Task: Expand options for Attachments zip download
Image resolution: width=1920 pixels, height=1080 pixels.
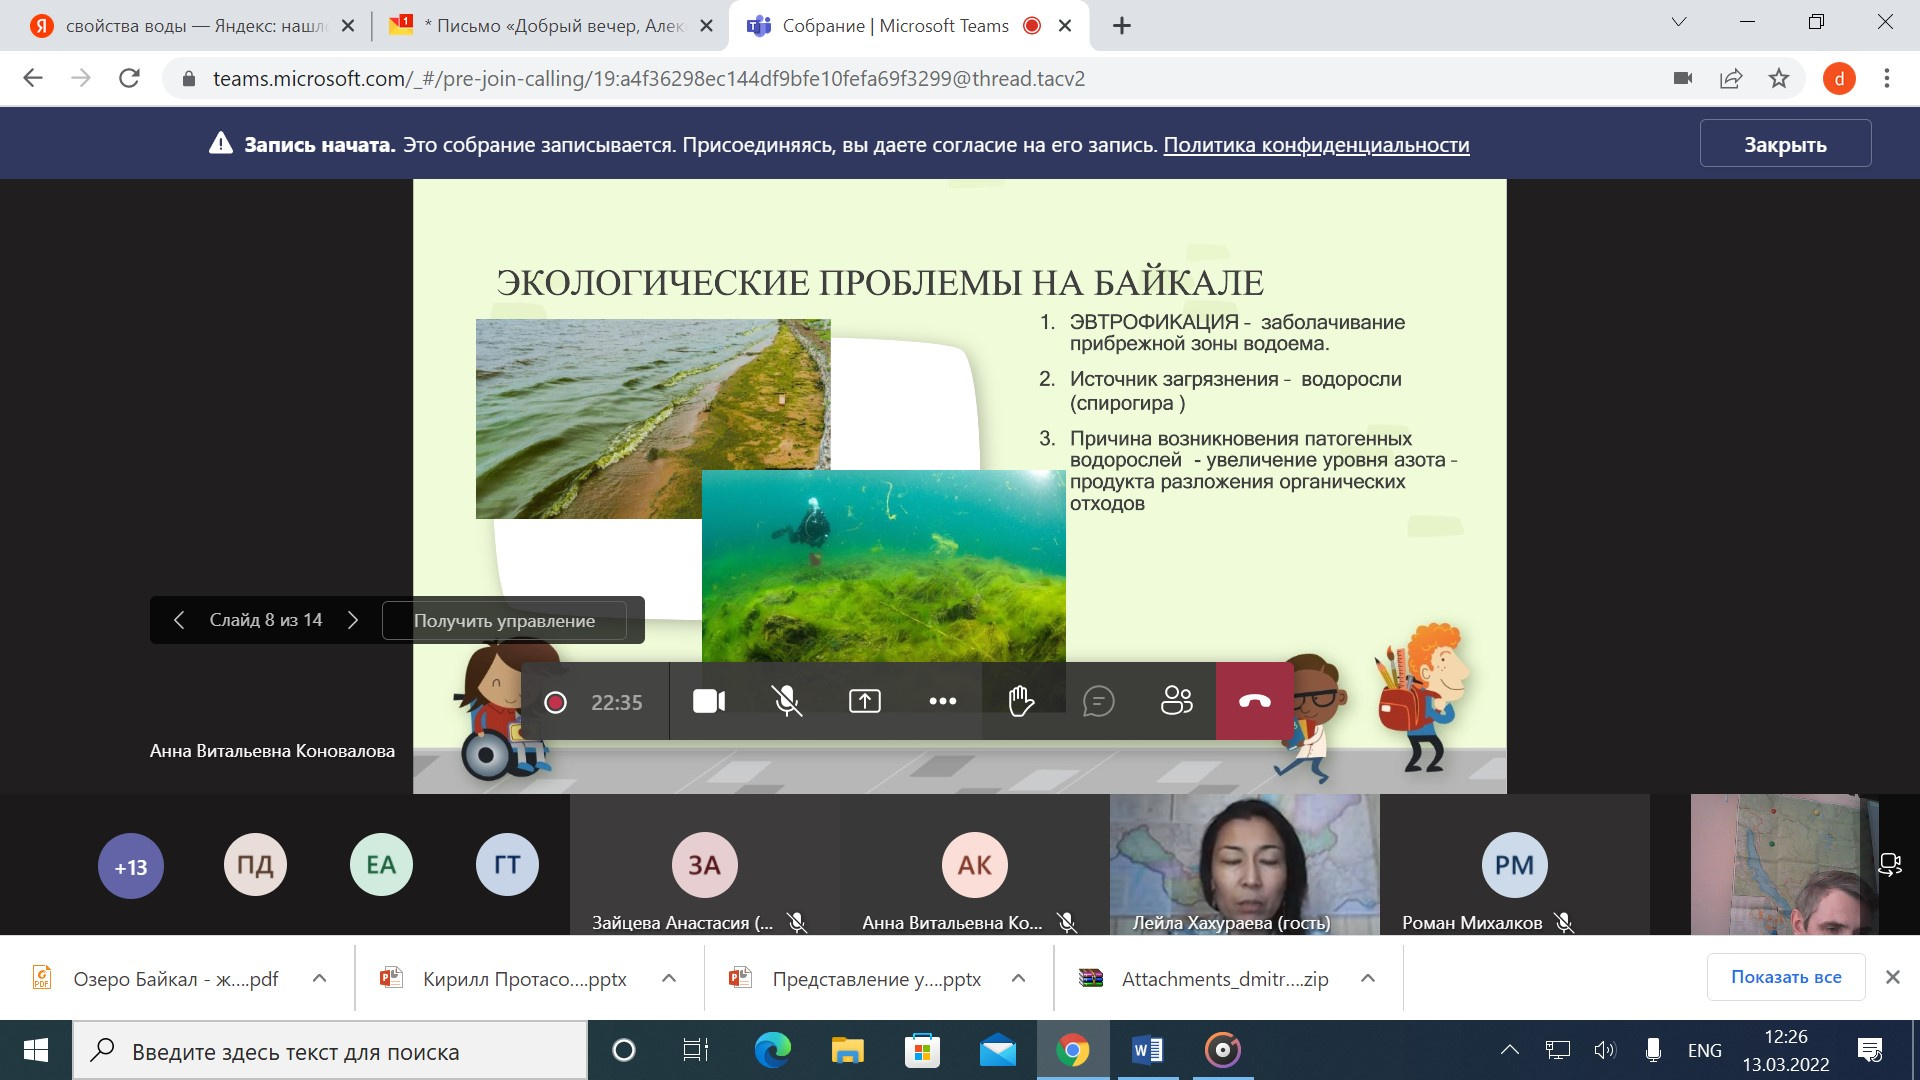Action: coord(1368,978)
